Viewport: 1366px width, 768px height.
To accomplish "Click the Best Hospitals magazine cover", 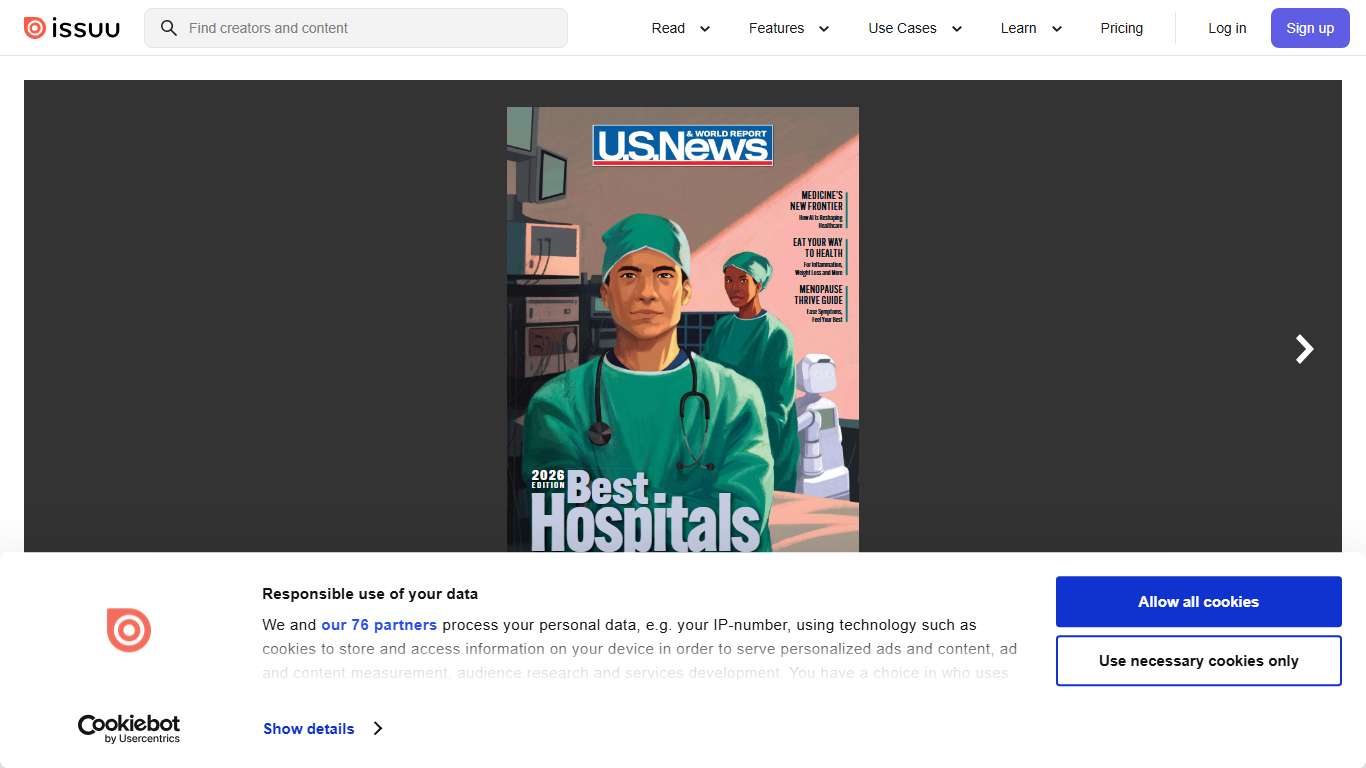I will (x=682, y=330).
